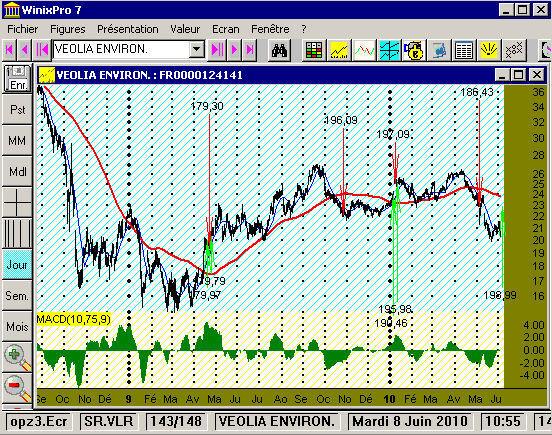The height and width of the screenshot is (435, 552).
Task: Switch to Jour daily view
Action: pos(17,264)
